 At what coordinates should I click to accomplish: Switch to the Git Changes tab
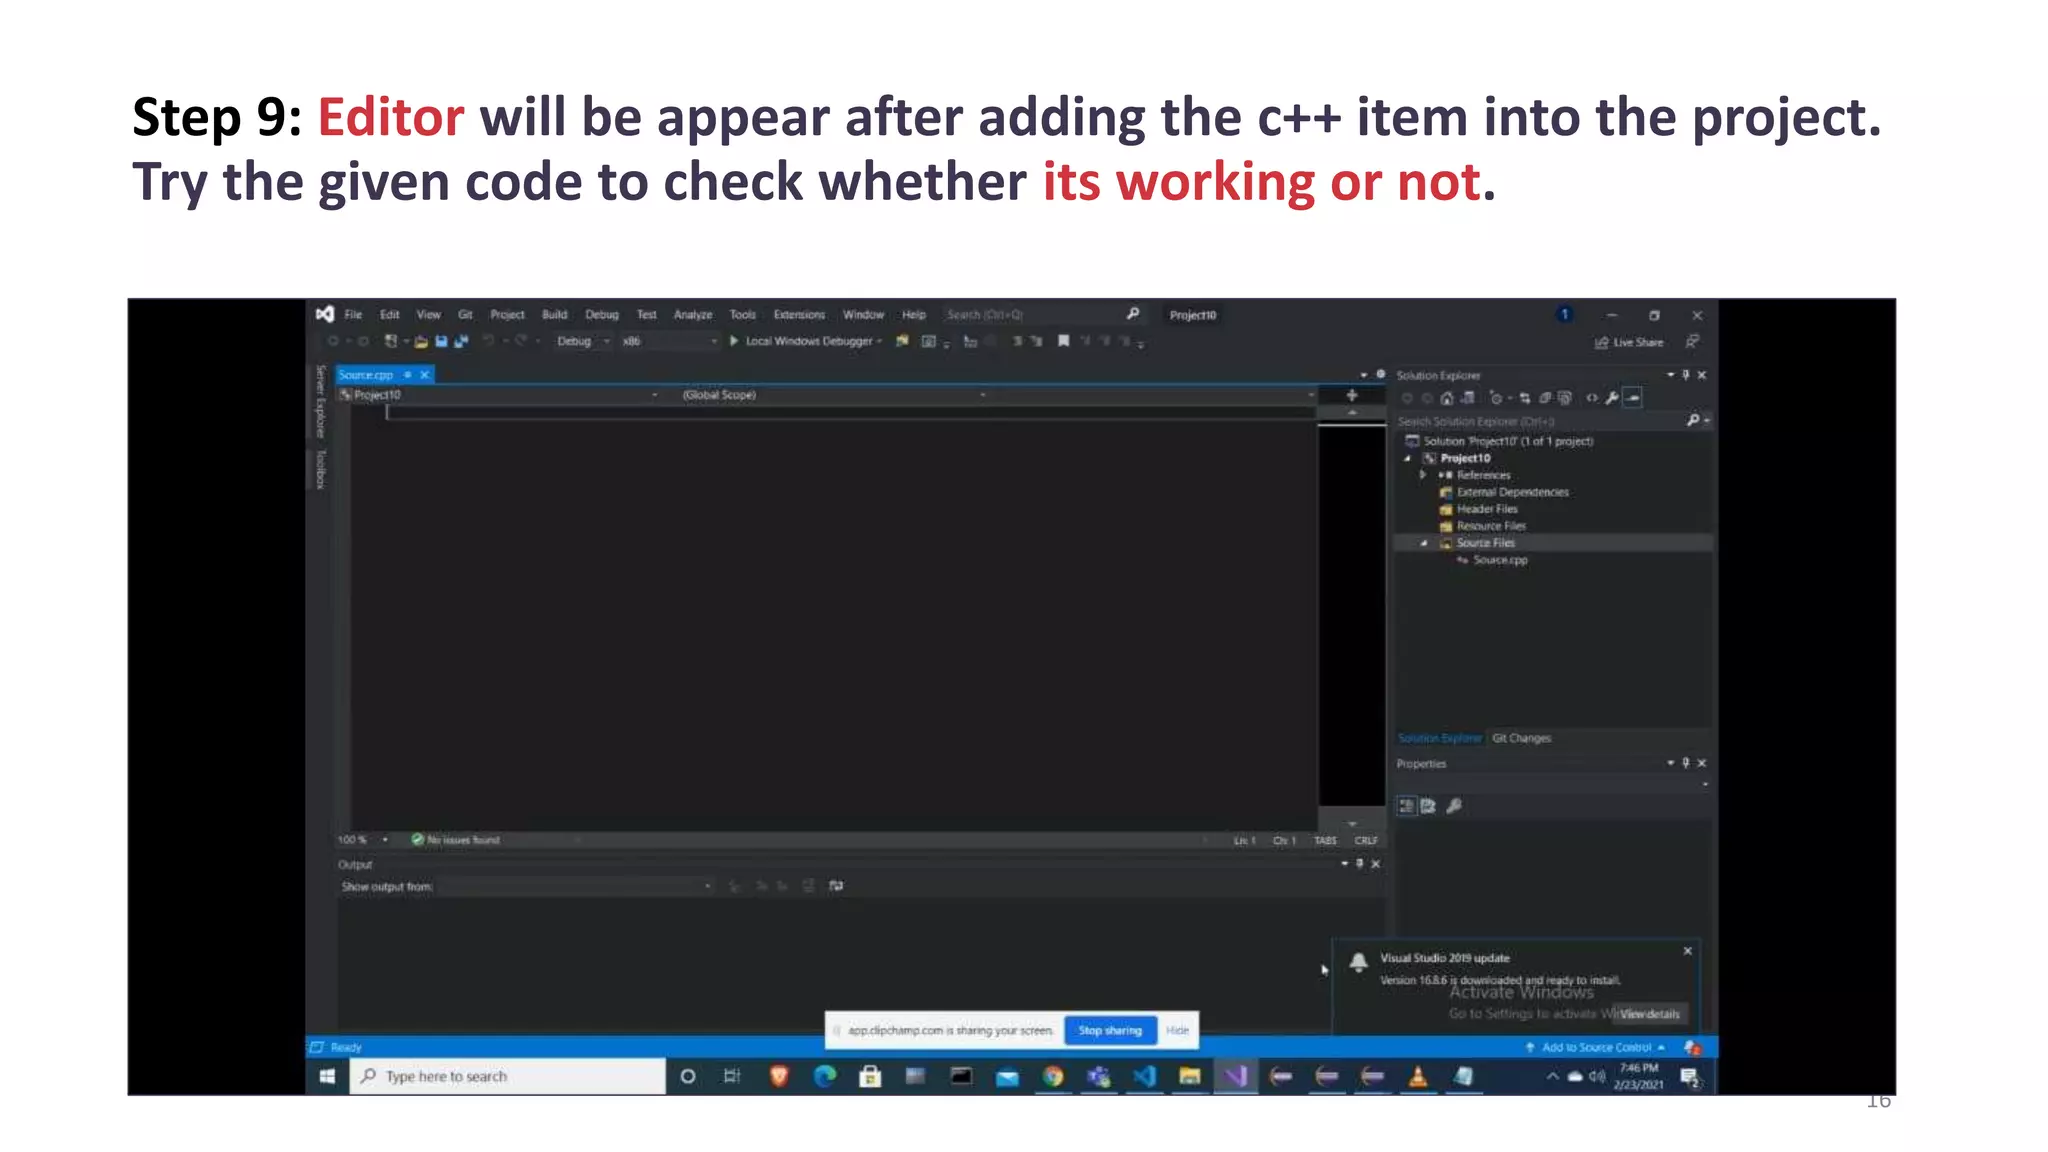pyautogui.click(x=1521, y=738)
